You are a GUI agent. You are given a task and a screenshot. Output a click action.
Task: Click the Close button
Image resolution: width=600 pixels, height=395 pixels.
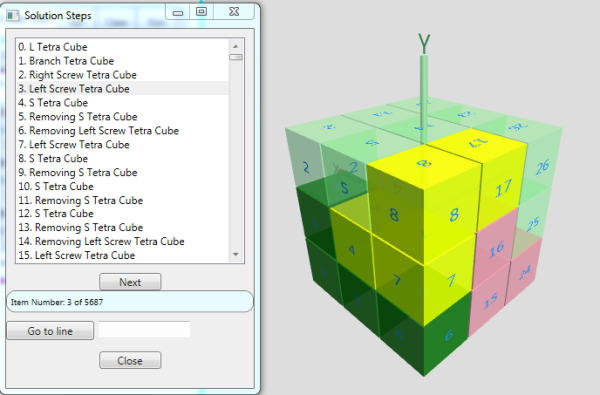tap(130, 361)
